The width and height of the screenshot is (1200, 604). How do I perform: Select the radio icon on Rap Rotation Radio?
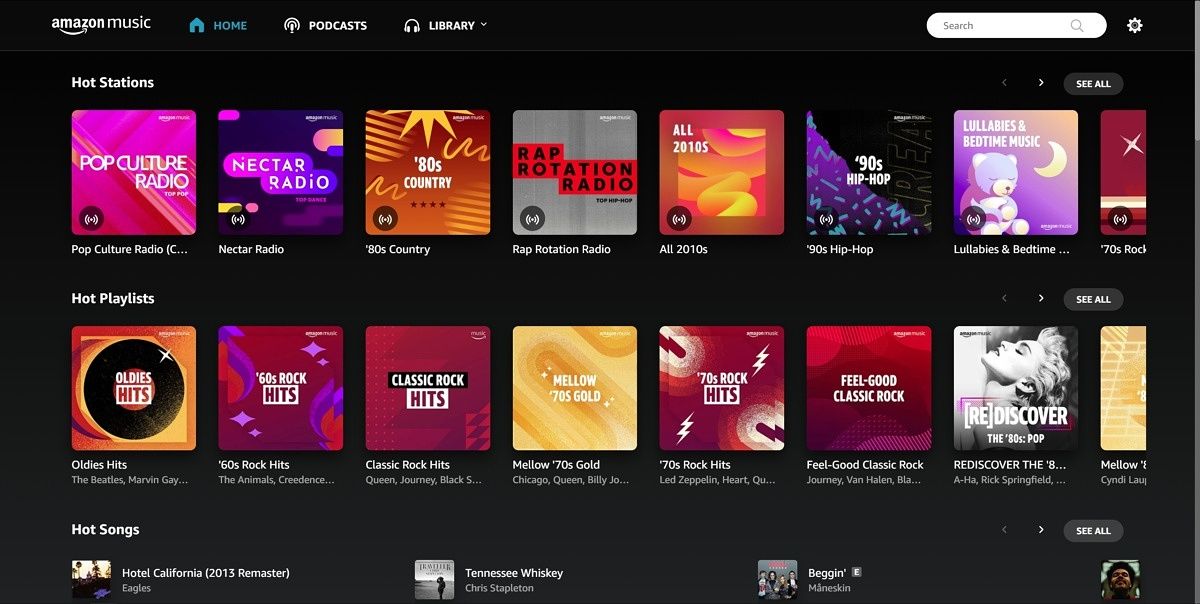click(x=531, y=218)
